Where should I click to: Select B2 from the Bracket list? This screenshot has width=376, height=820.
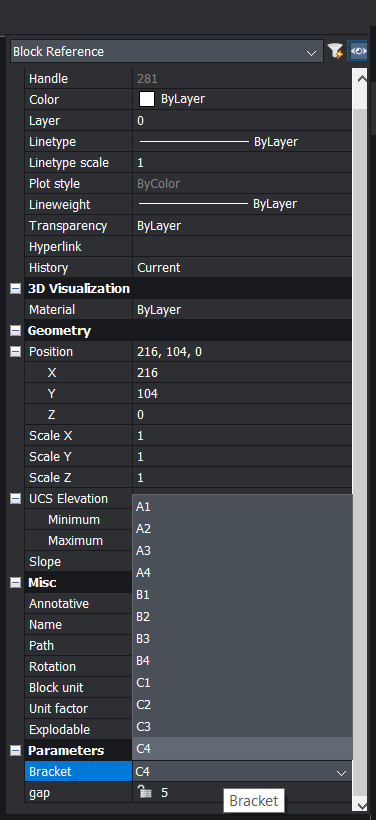(242, 617)
